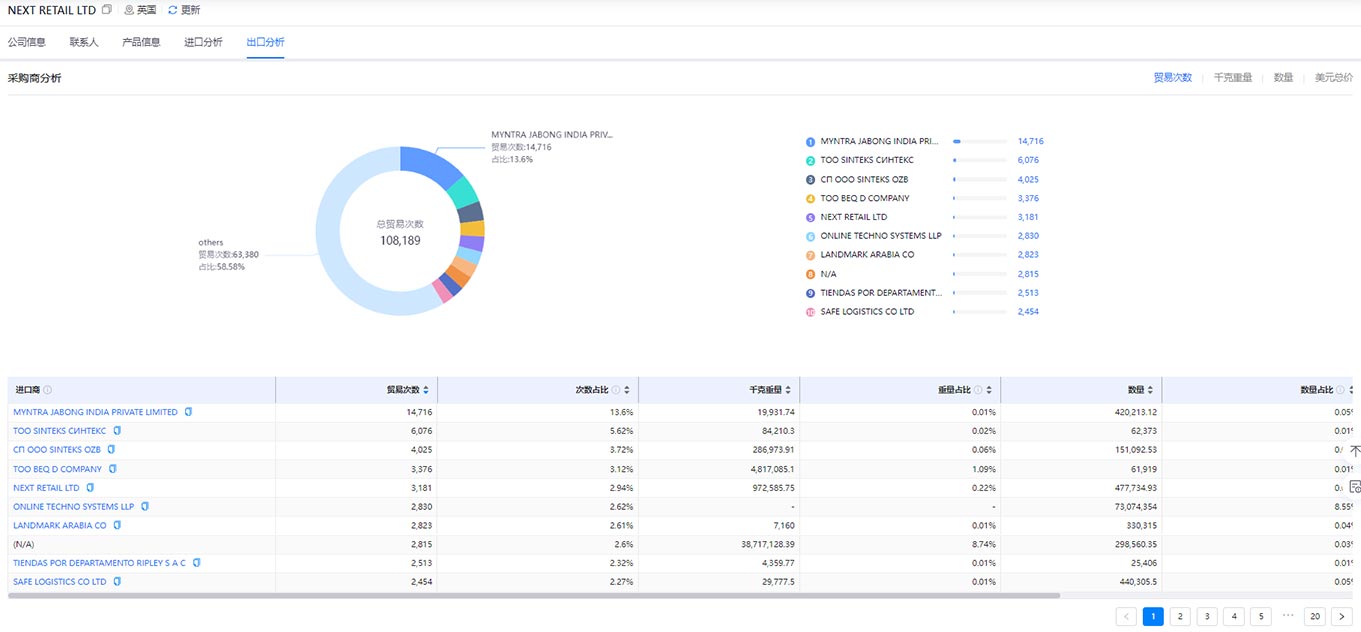Click the 更新 refresh button
The height and width of the screenshot is (632, 1361).
(x=184, y=10)
